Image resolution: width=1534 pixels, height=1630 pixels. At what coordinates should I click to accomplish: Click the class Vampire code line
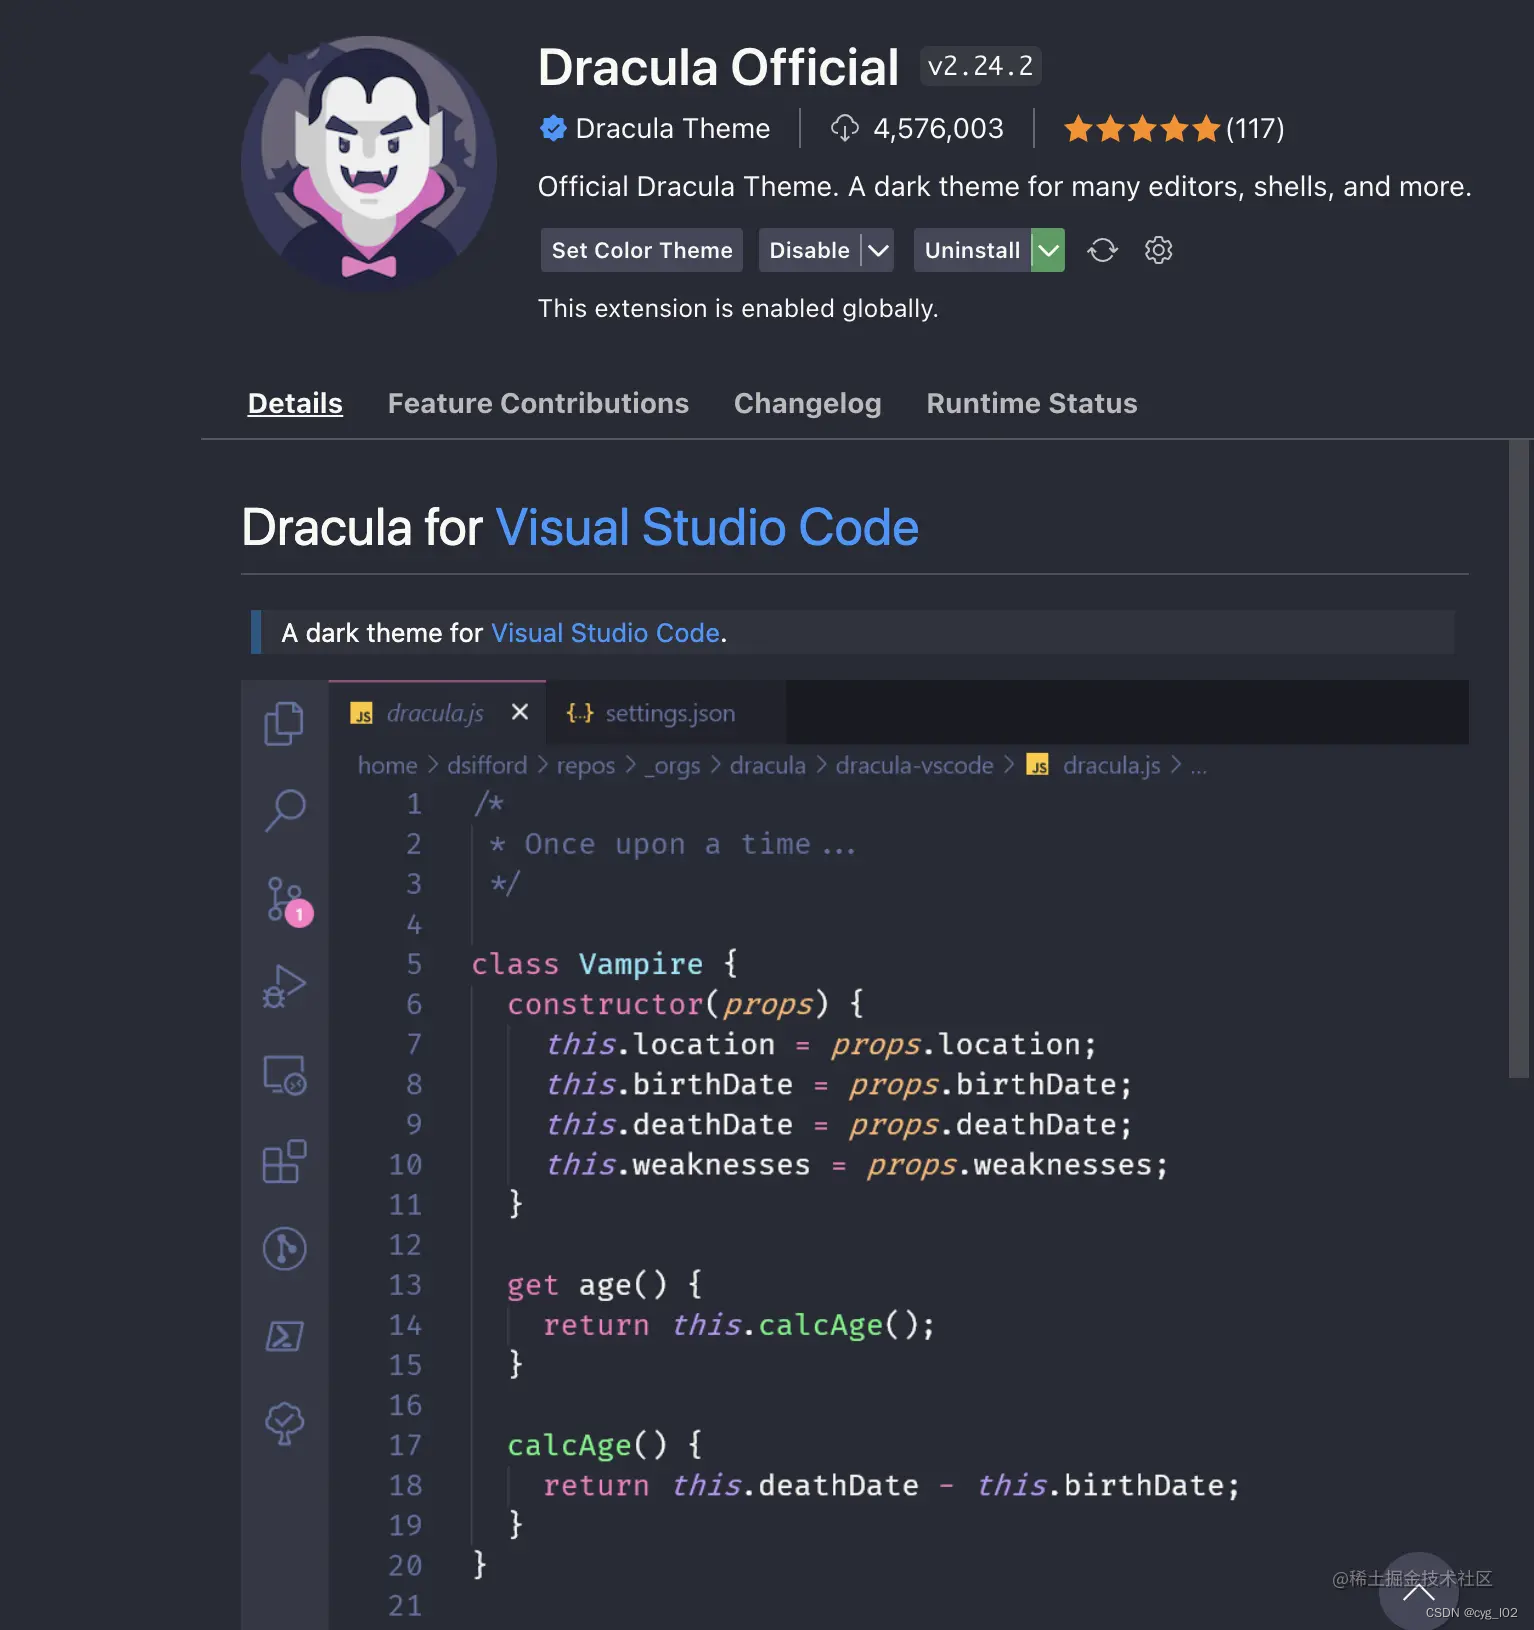605,964
